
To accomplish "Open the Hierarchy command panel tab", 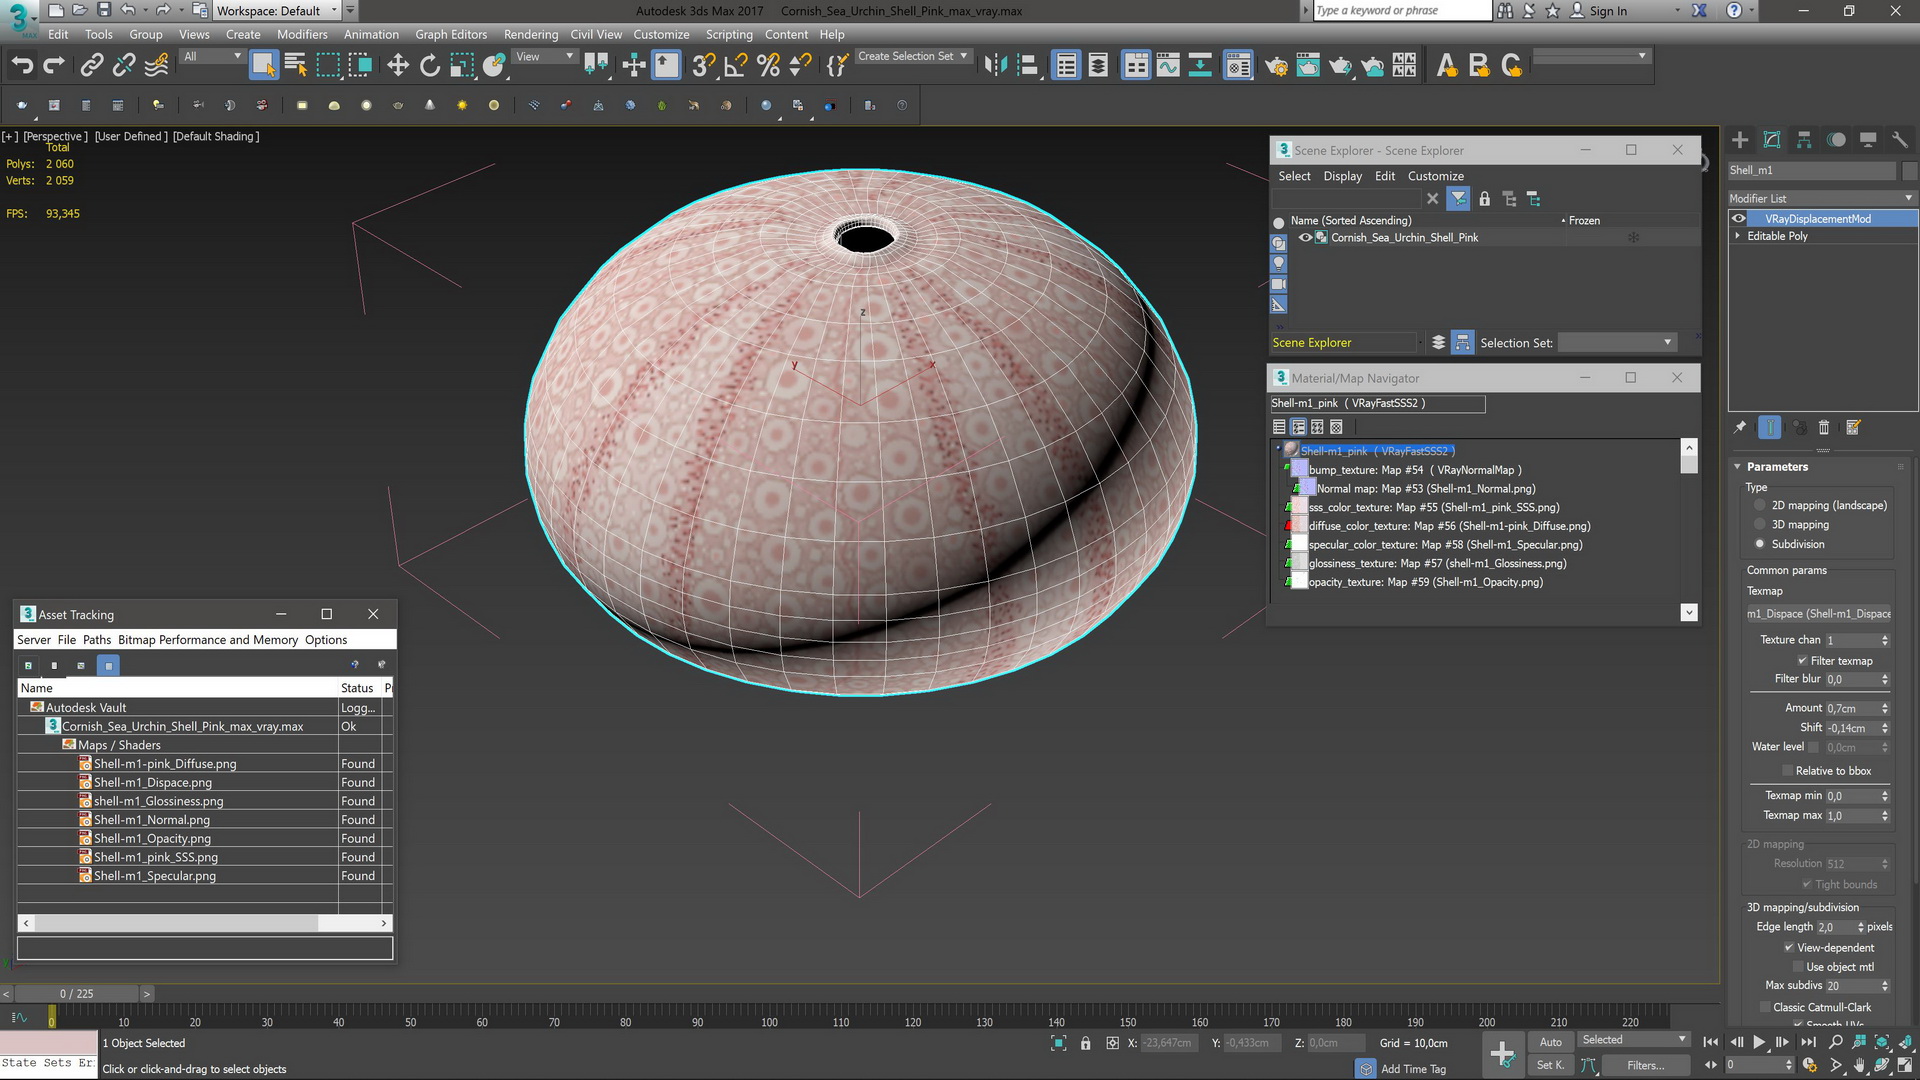I will 1804,140.
